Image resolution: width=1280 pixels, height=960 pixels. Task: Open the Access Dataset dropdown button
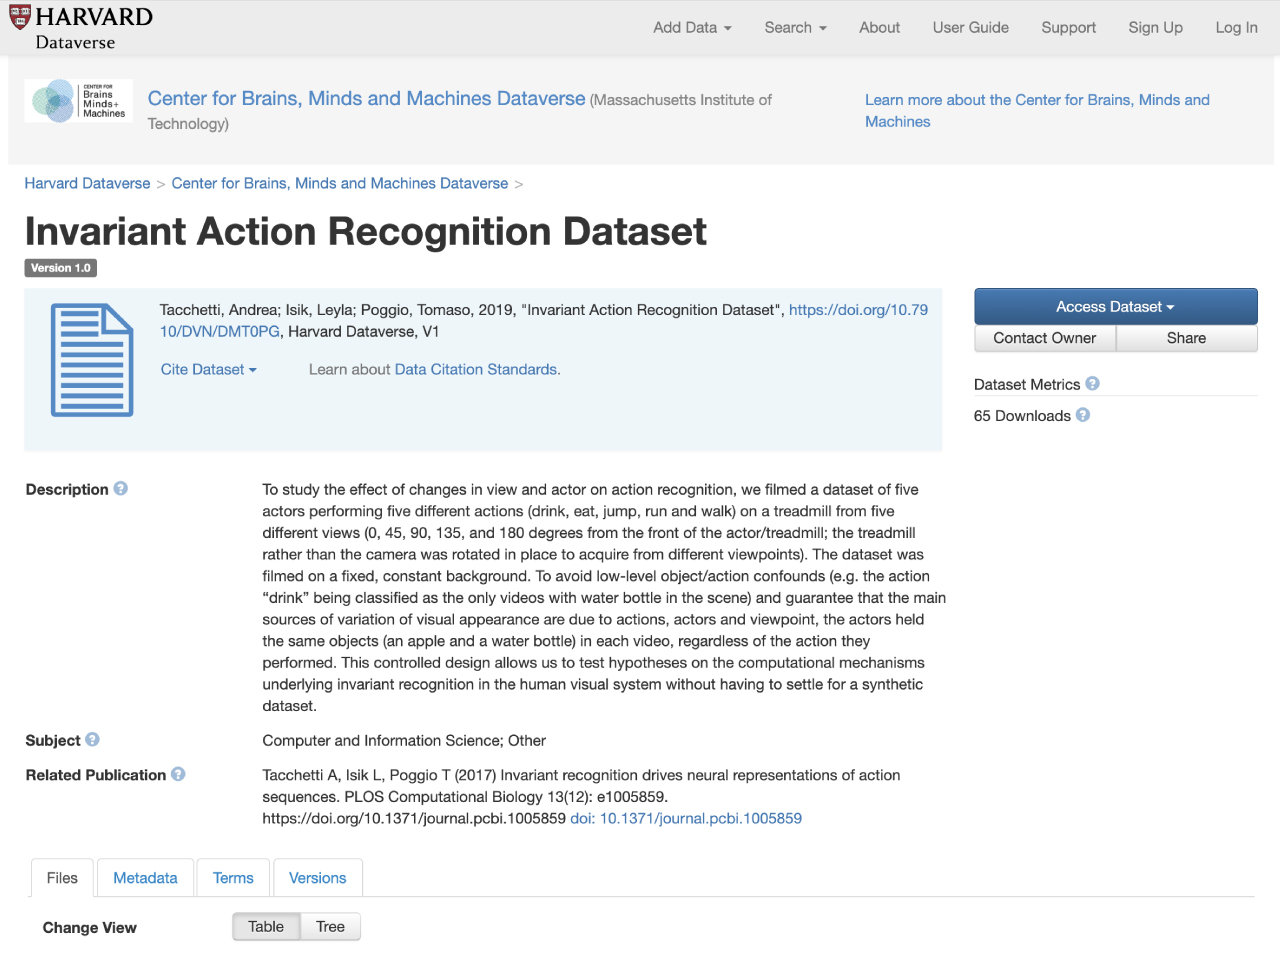tap(1115, 307)
